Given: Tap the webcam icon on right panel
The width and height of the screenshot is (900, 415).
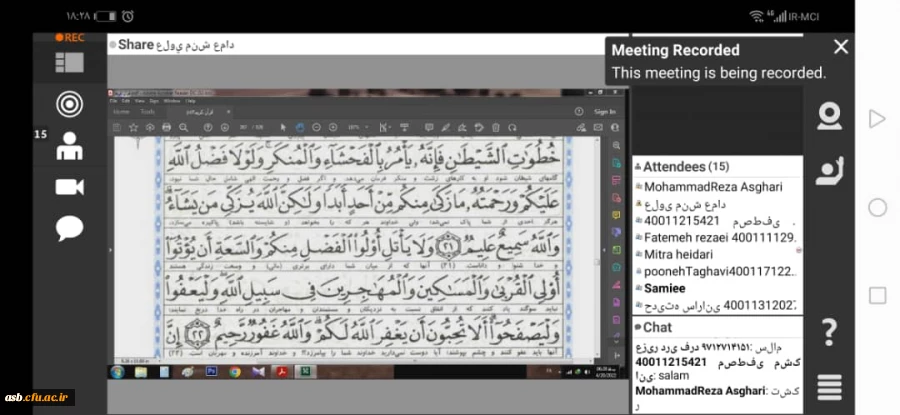Looking at the screenshot, I should tap(828, 117).
